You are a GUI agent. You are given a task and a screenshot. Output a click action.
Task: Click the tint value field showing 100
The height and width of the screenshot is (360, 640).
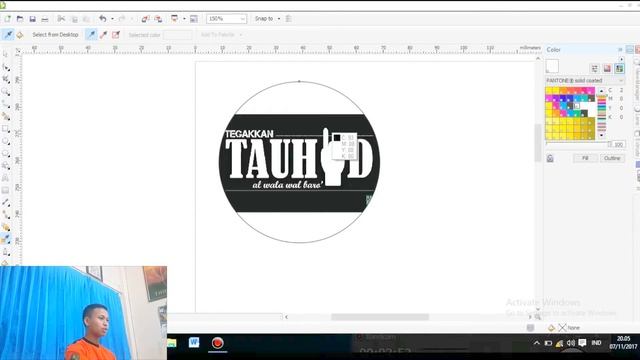click(619, 144)
